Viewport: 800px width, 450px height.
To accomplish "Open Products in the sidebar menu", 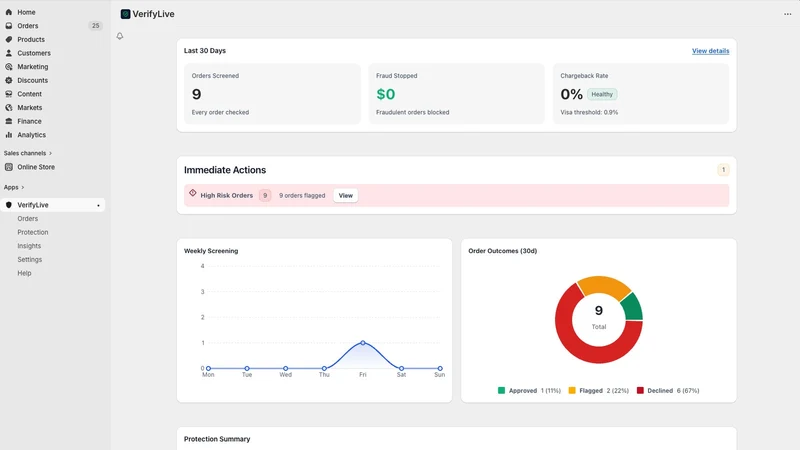I will [31, 39].
